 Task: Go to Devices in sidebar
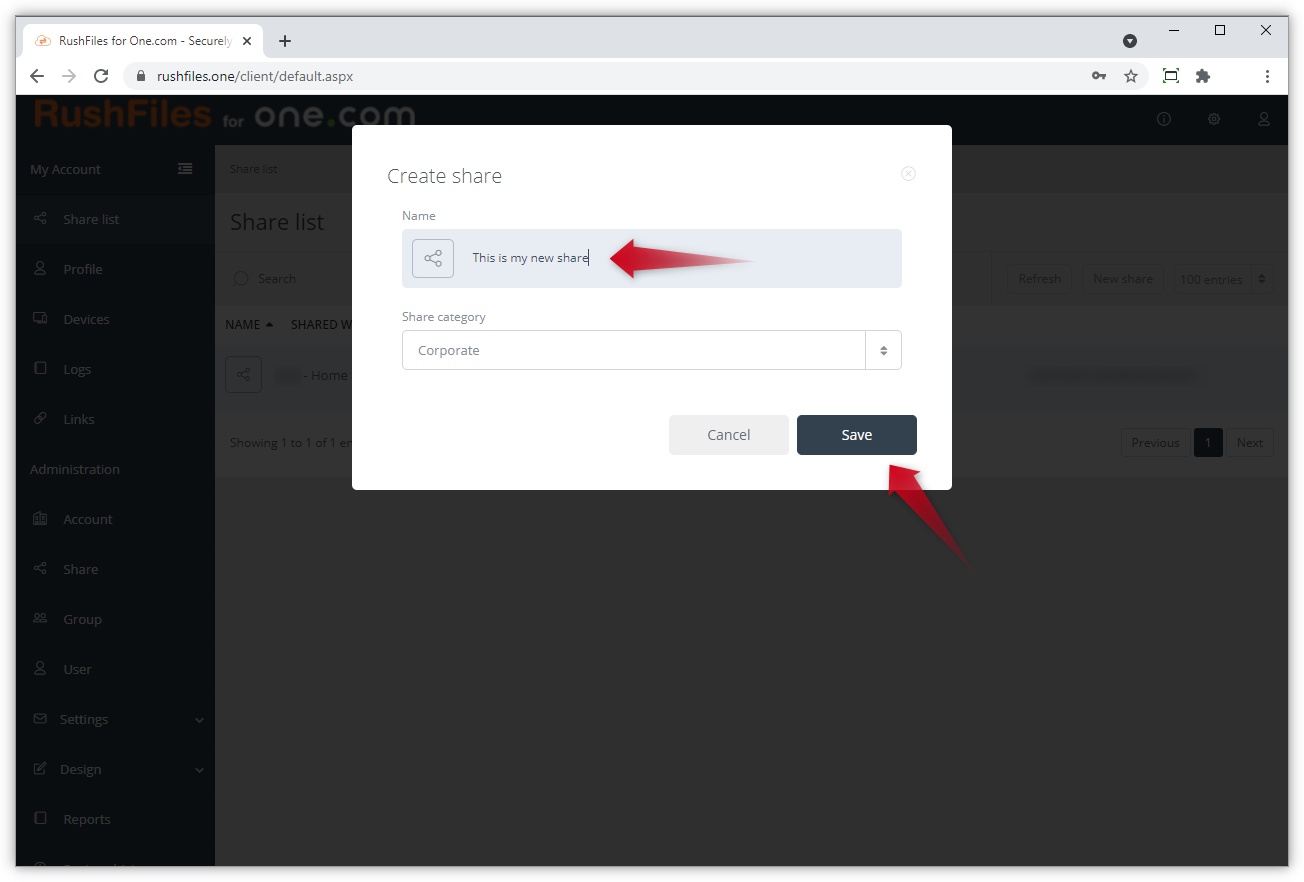pos(86,319)
